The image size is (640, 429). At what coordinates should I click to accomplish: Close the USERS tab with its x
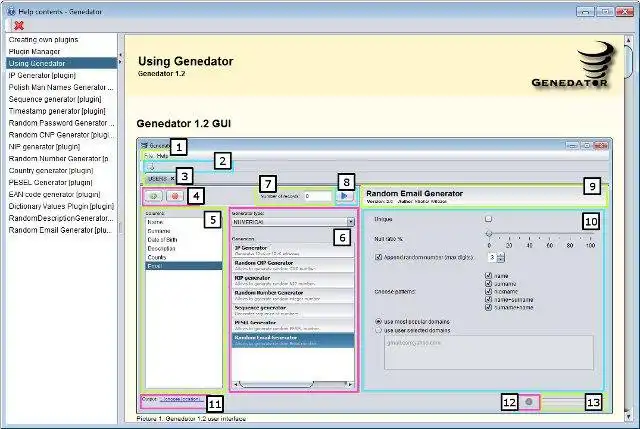click(x=172, y=179)
